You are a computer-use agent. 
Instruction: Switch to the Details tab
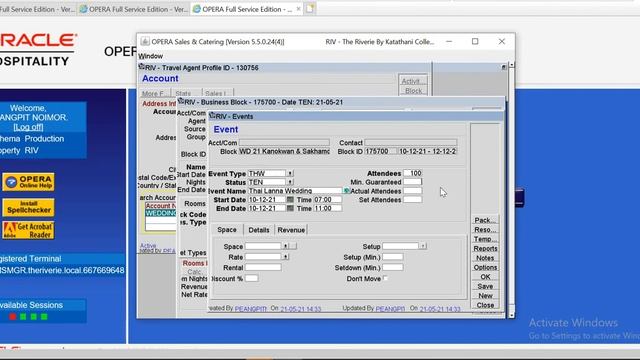[x=259, y=230]
